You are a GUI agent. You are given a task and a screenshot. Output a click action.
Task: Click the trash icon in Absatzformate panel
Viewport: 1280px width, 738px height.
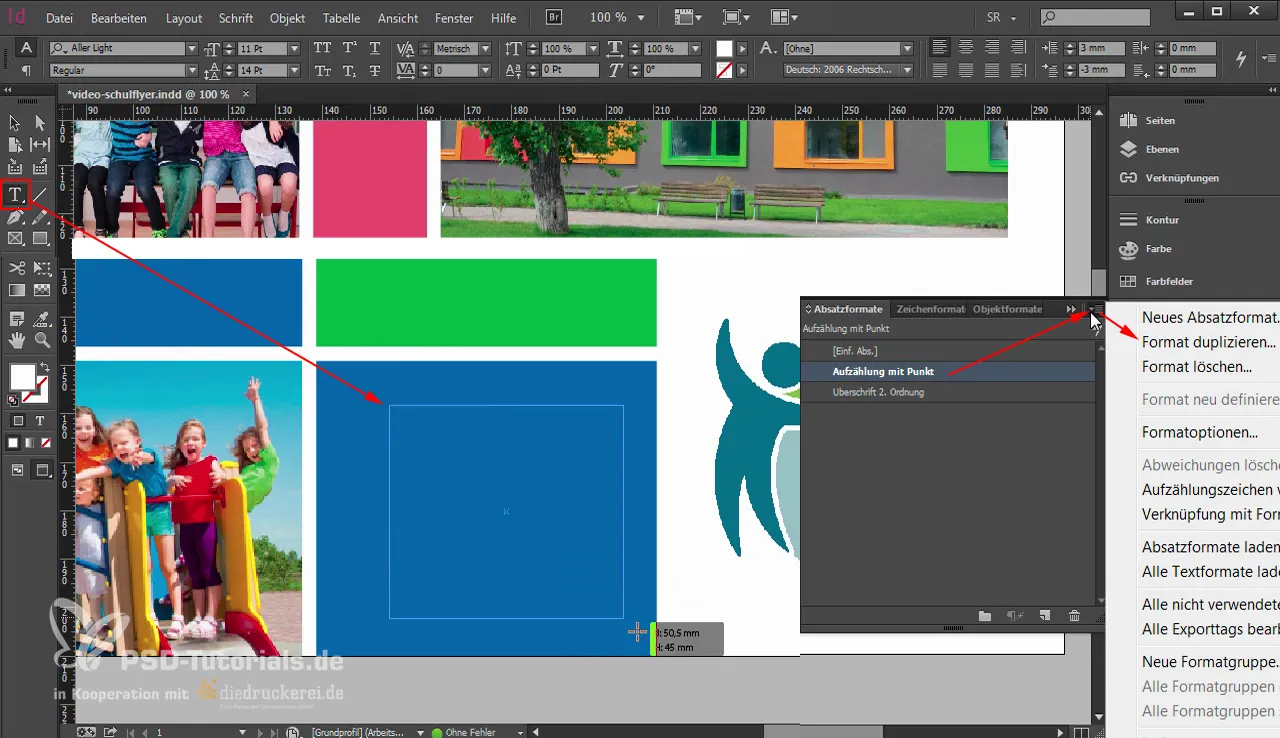tap(1074, 616)
